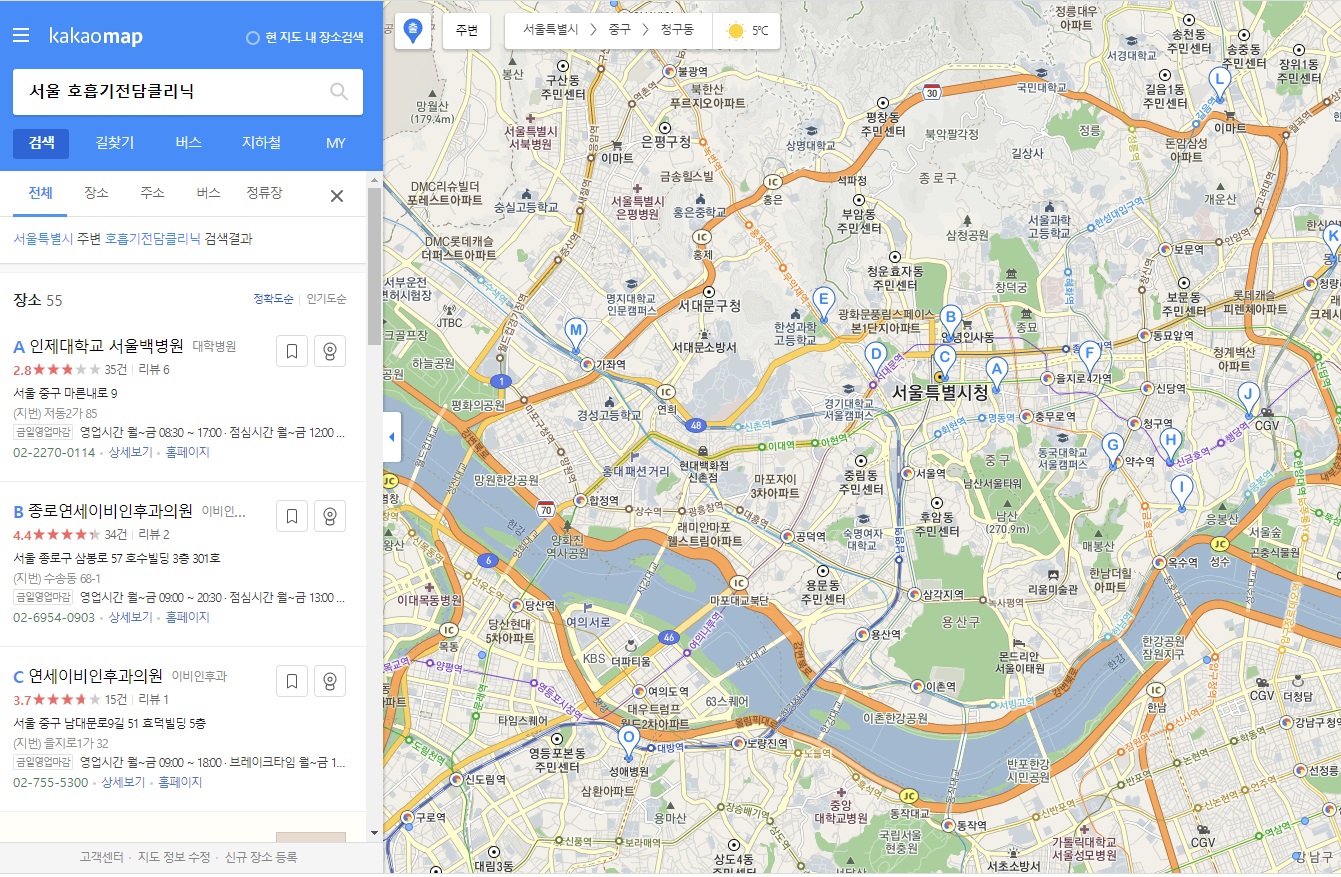Focus the search input field
Viewport: 1341px width, 877px height.
click(170, 92)
